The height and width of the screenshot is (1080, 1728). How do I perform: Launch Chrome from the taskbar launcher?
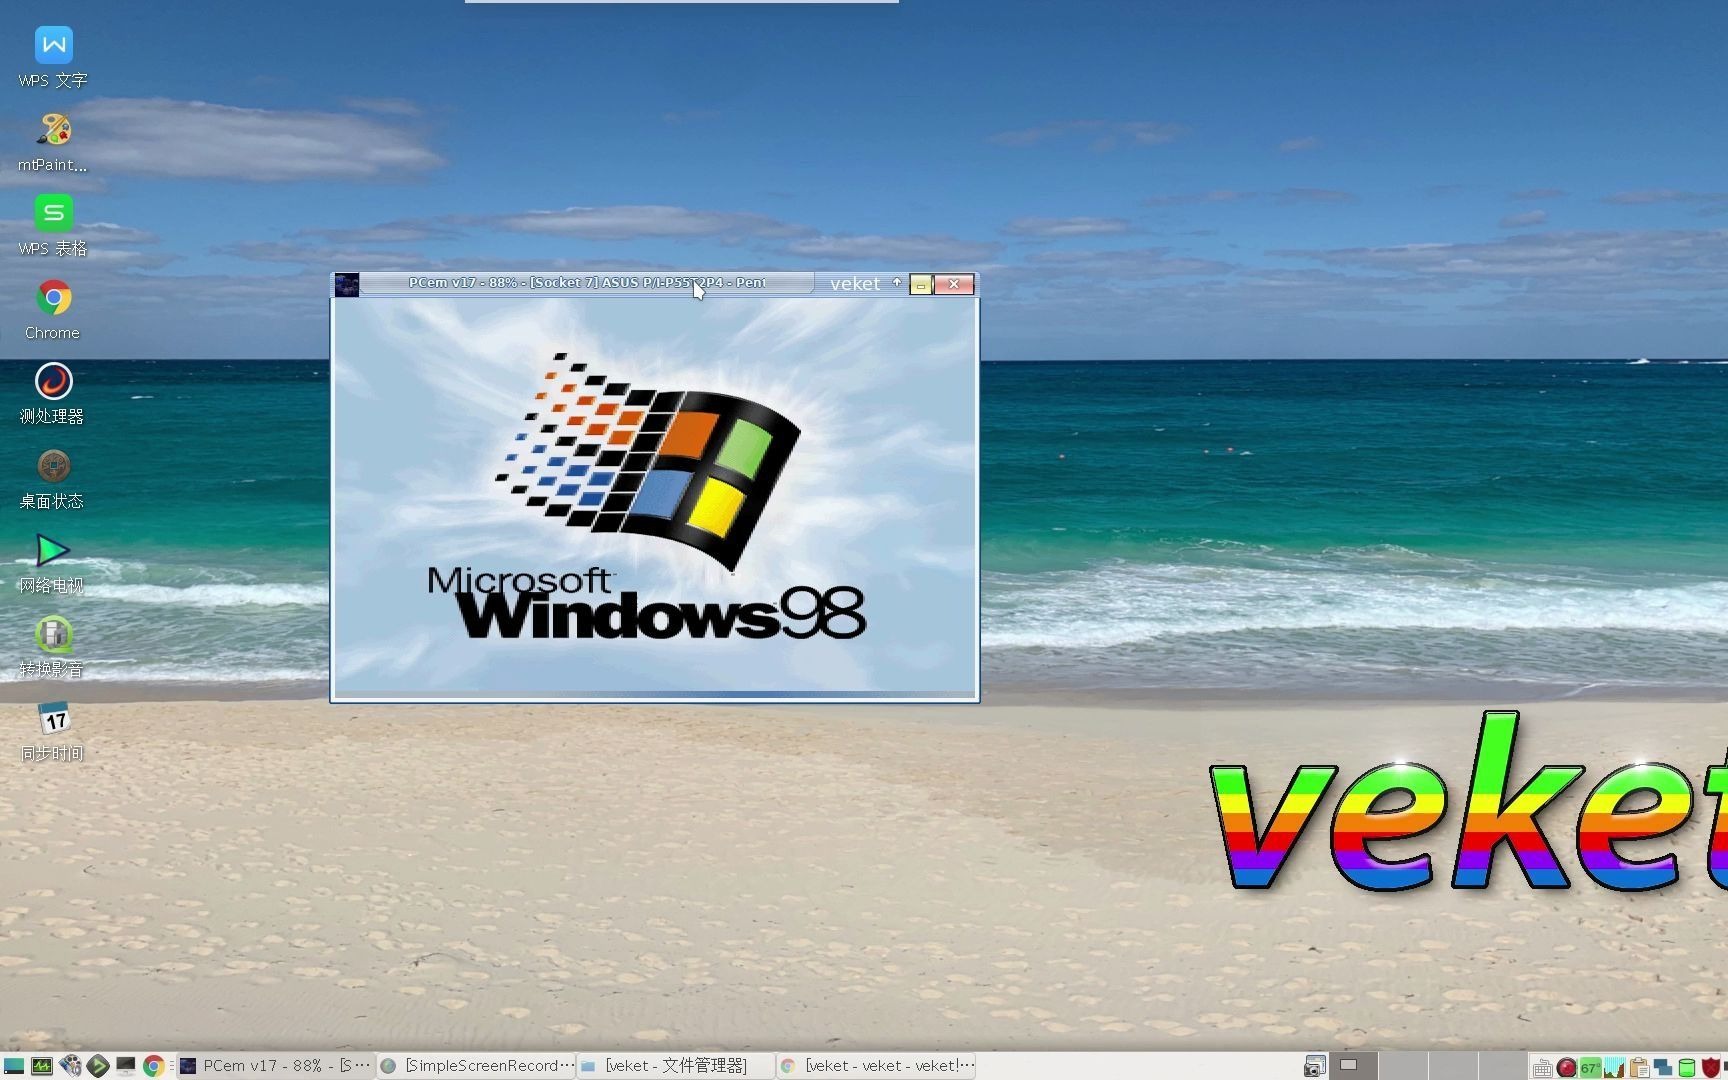154,1066
